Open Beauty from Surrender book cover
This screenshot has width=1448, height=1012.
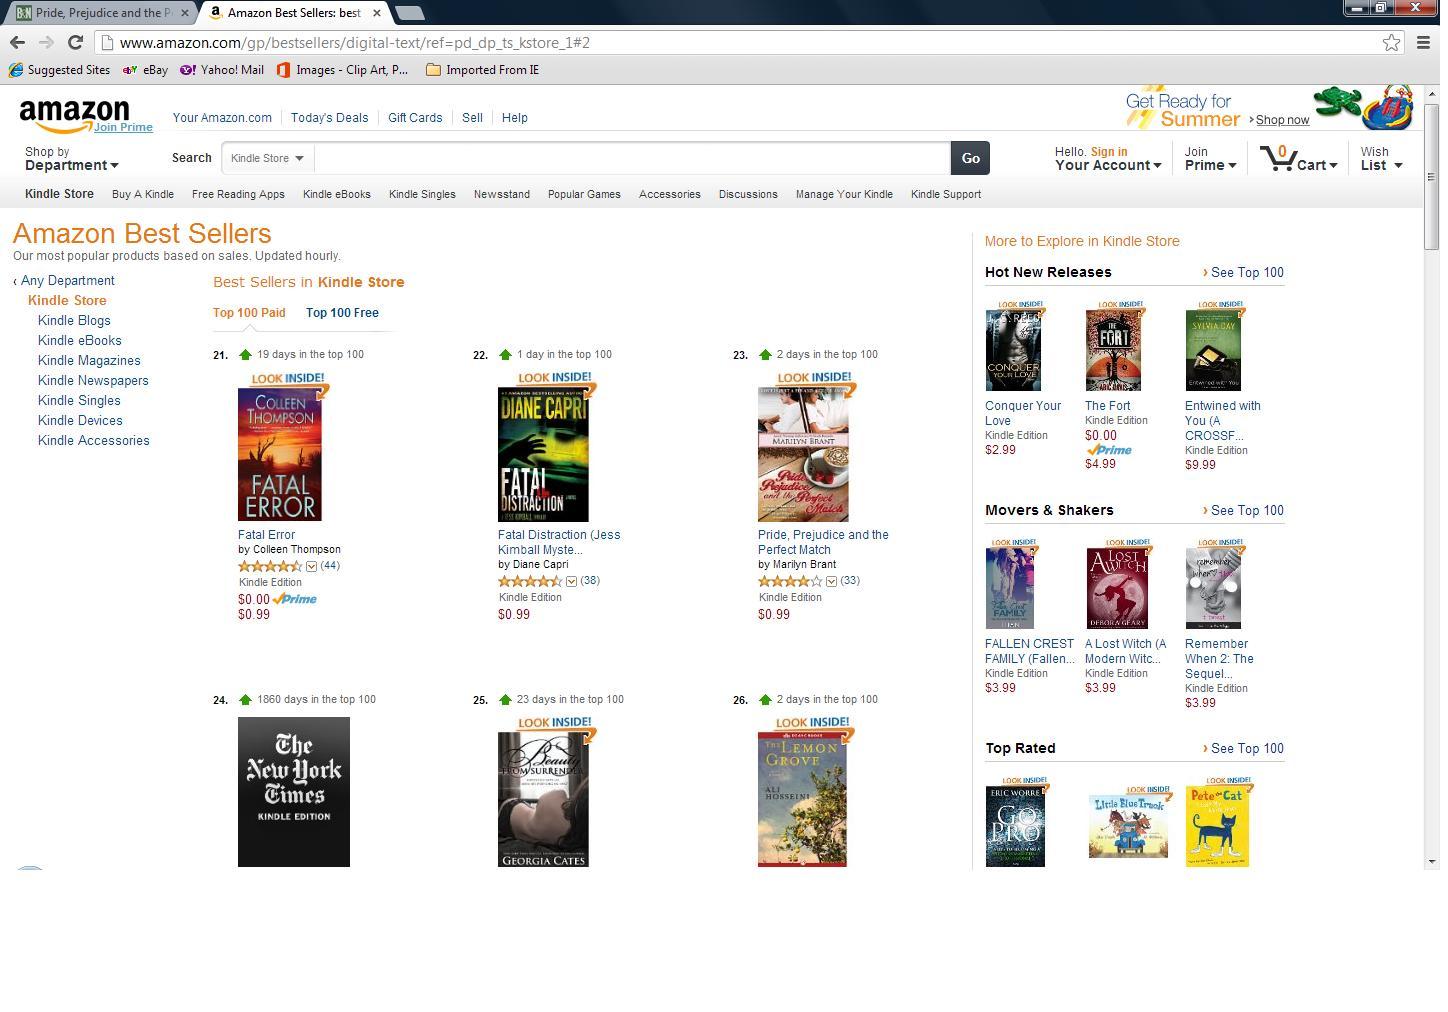click(543, 799)
